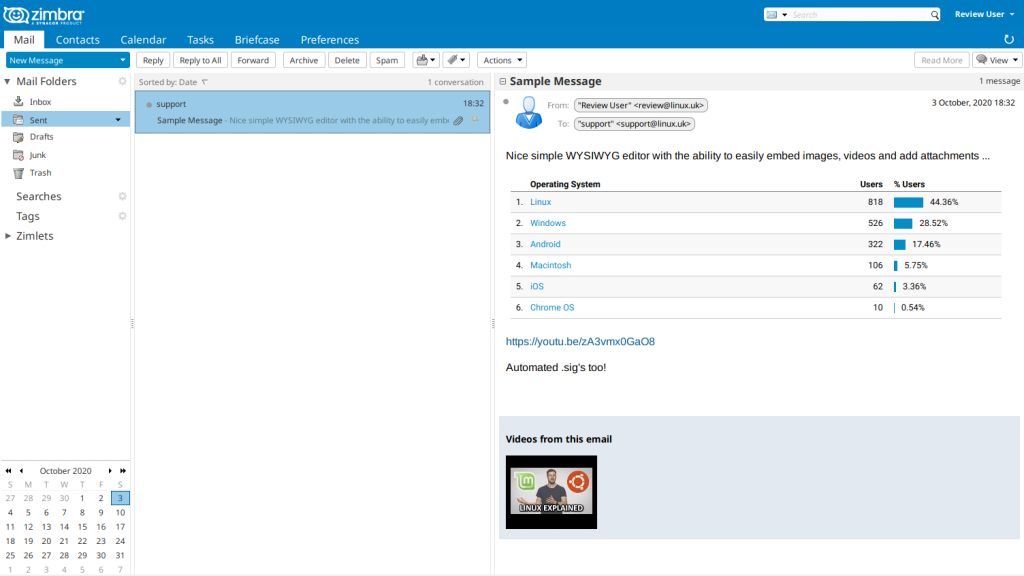1024x576 pixels.
Task: Open the View dropdown arrow
Action: tap(1015, 60)
